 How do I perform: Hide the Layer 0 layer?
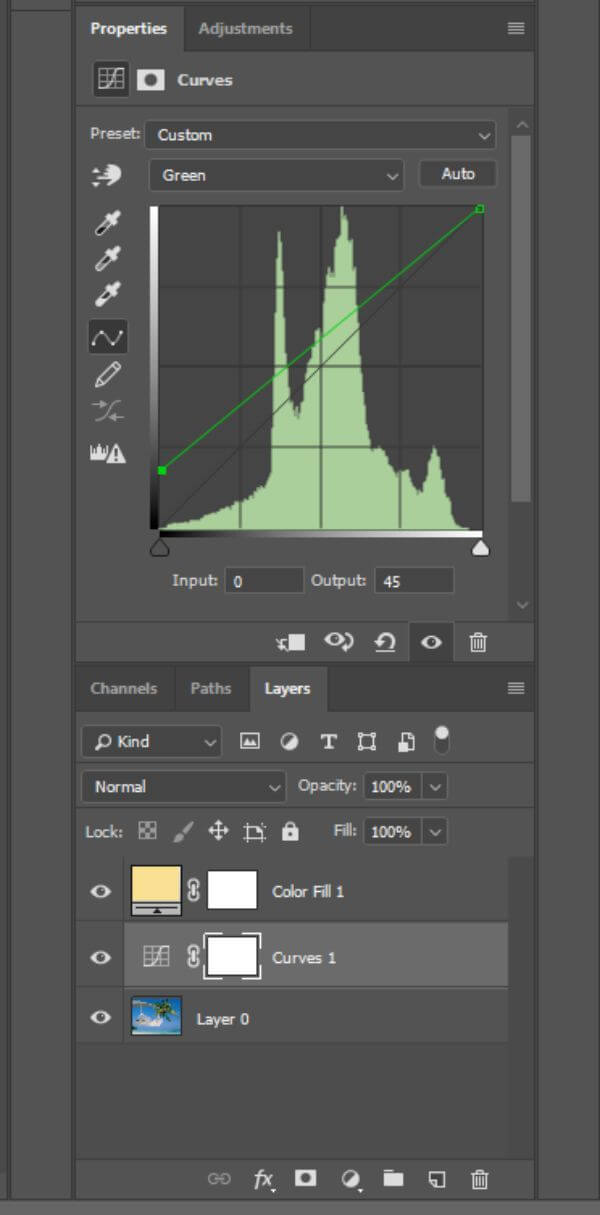[100, 1018]
